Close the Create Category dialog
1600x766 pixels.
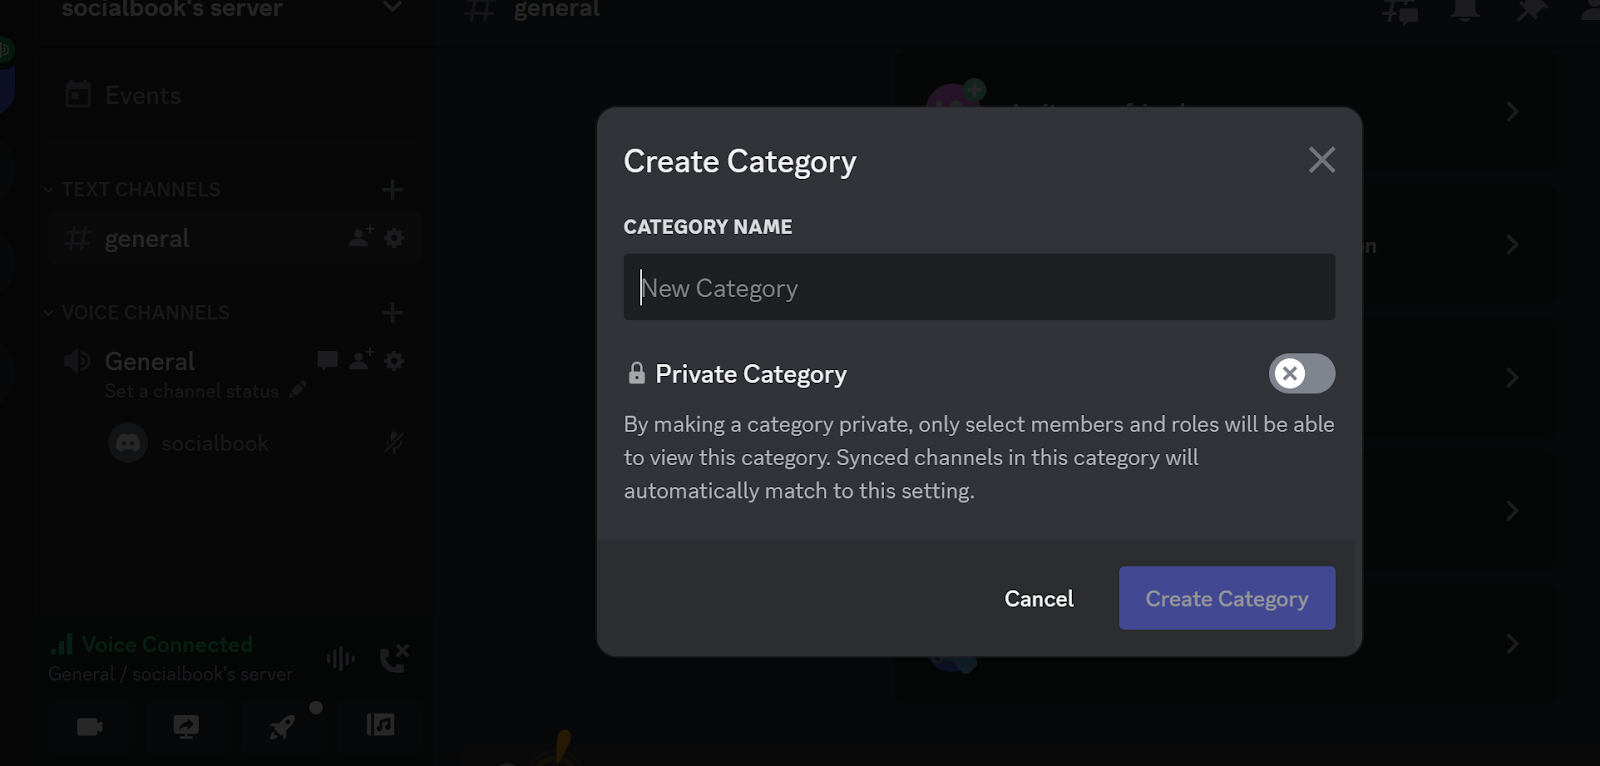(1321, 160)
